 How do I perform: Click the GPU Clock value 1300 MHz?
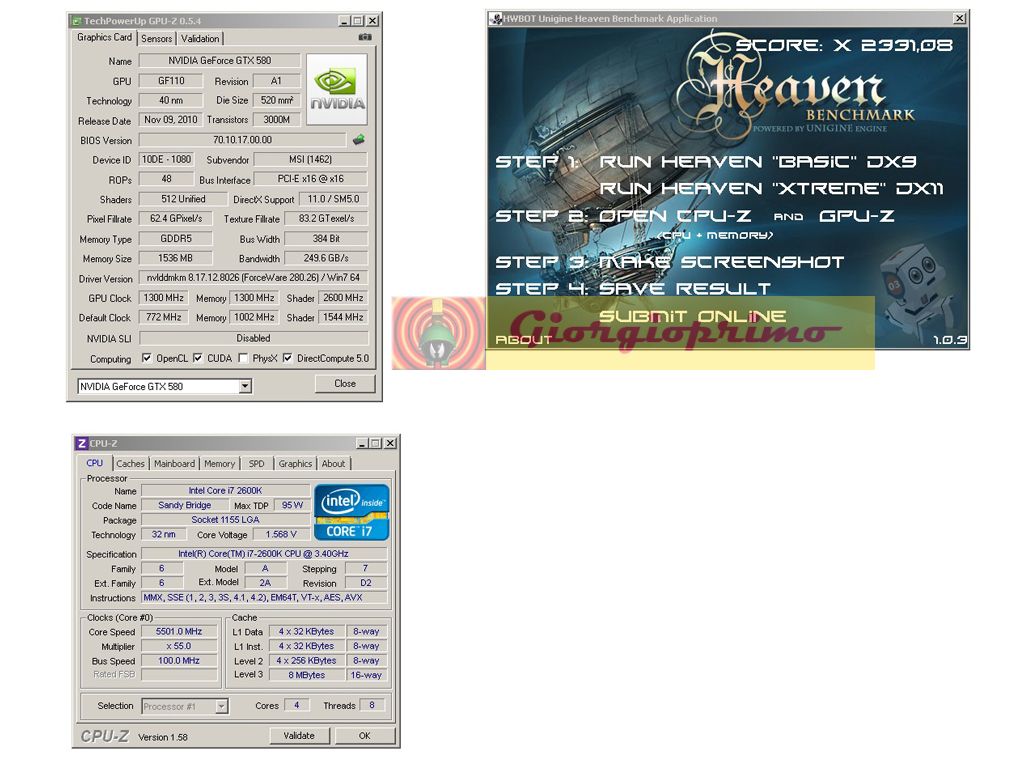pos(163,298)
